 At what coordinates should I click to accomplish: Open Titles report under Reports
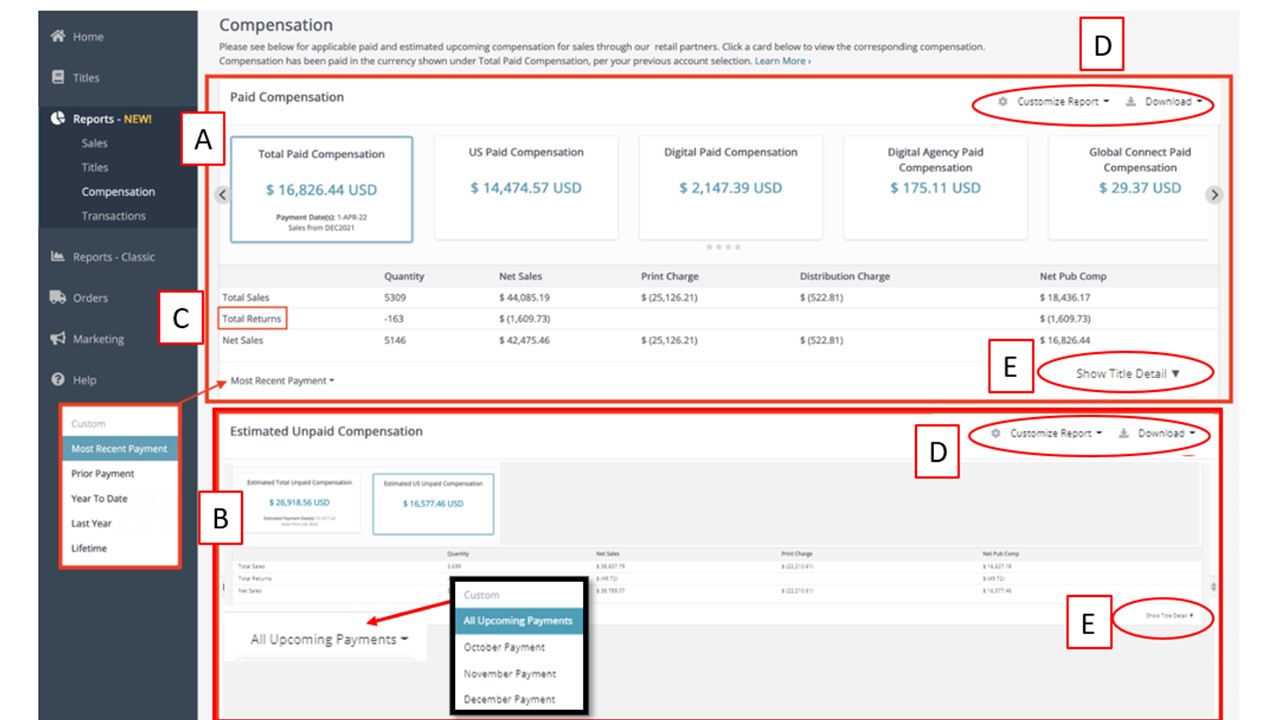(95, 167)
